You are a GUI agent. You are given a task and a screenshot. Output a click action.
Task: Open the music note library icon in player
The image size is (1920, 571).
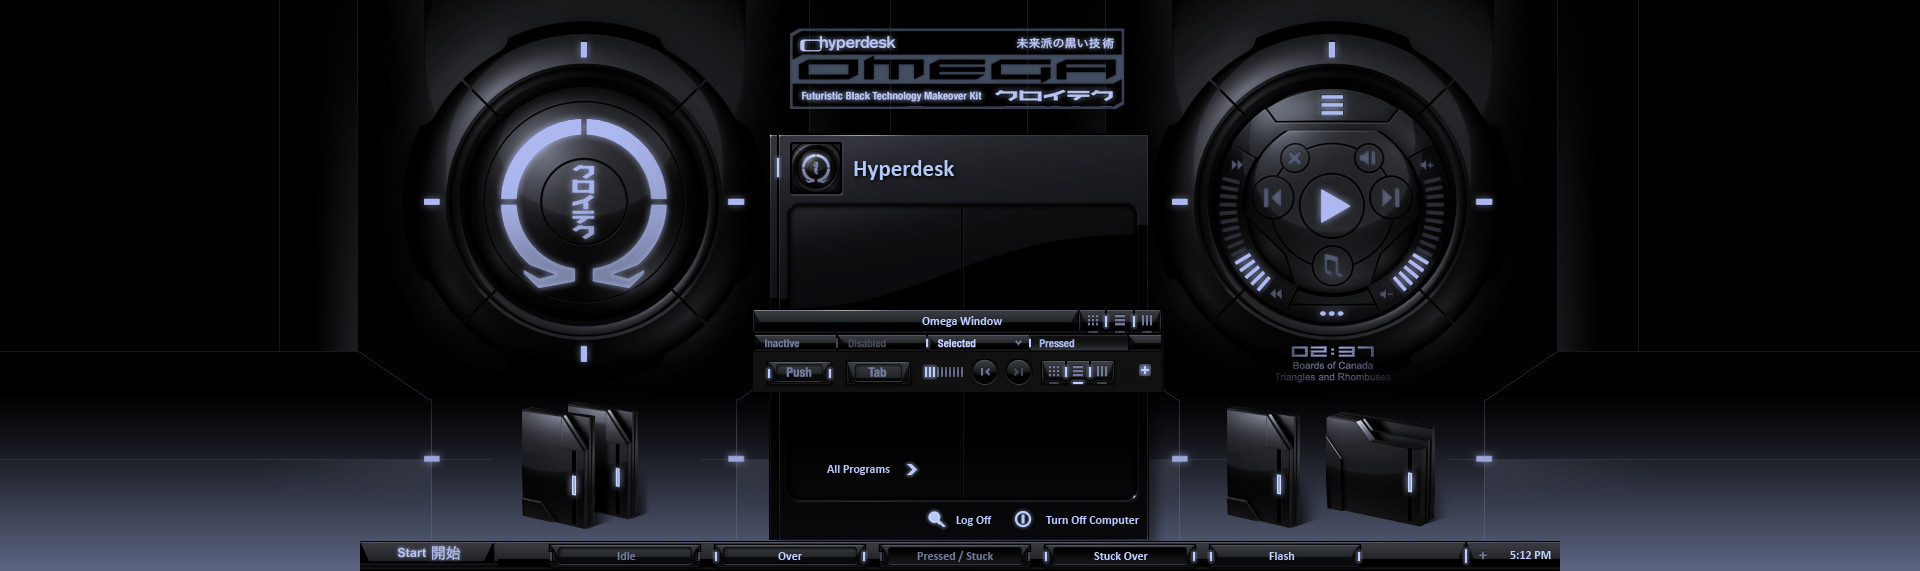pos(1332,265)
